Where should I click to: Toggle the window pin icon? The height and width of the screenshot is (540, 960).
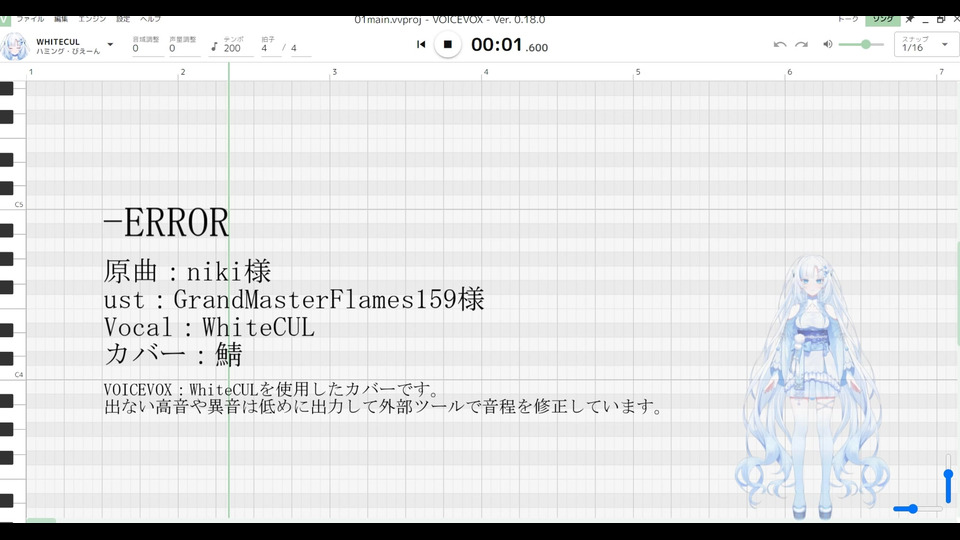point(910,19)
